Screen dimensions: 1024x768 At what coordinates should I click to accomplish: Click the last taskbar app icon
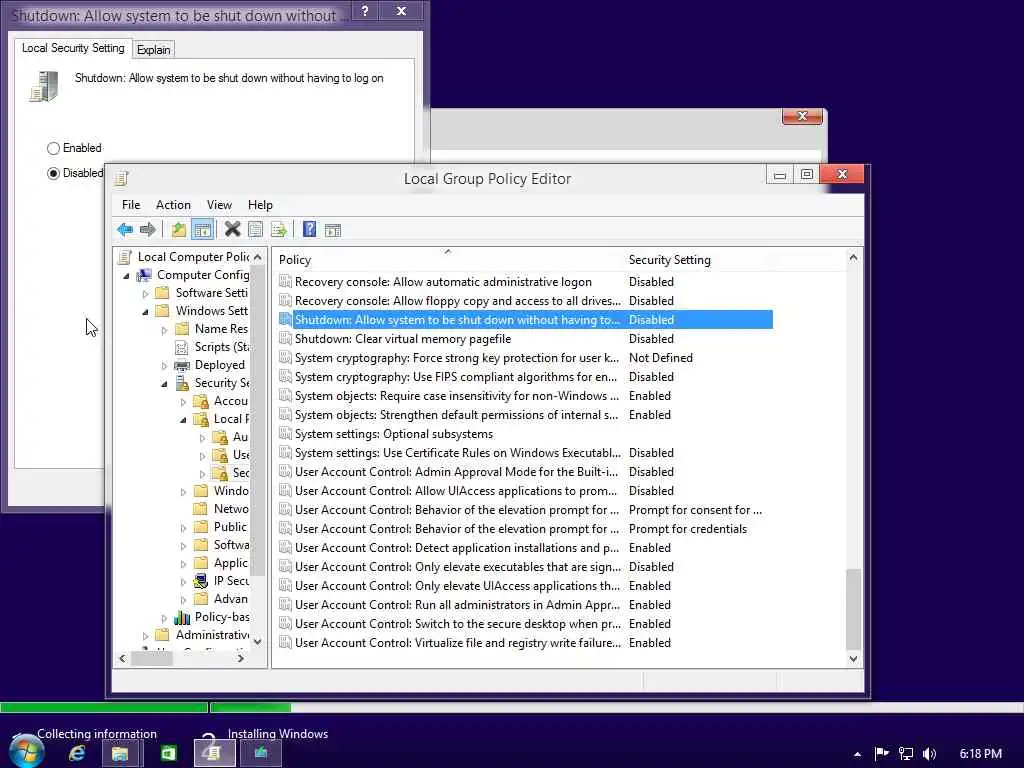tap(261, 753)
